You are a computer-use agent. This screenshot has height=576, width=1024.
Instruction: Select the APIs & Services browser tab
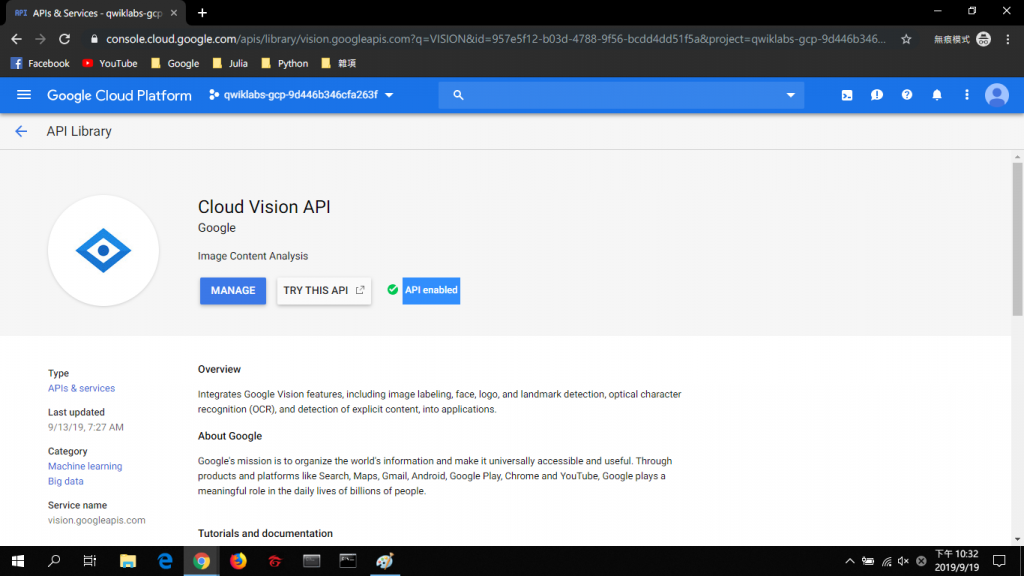tap(94, 13)
